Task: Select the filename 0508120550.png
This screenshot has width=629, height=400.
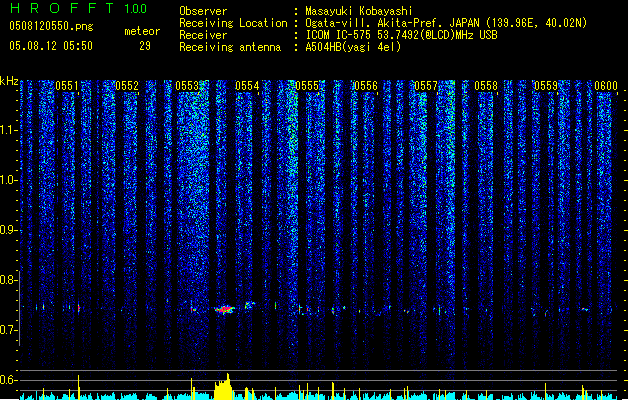Action: (x=51, y=26)
